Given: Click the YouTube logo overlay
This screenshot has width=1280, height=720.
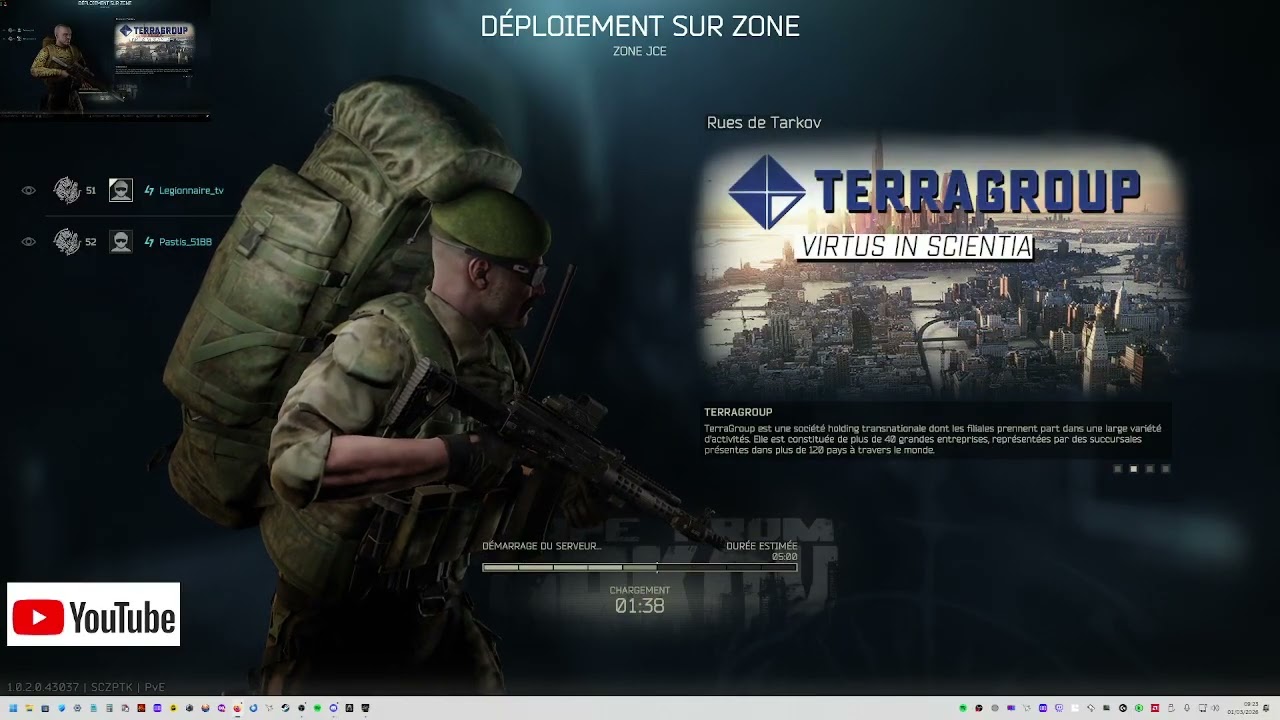Looking at the screenshot, I should coord(93,614).
